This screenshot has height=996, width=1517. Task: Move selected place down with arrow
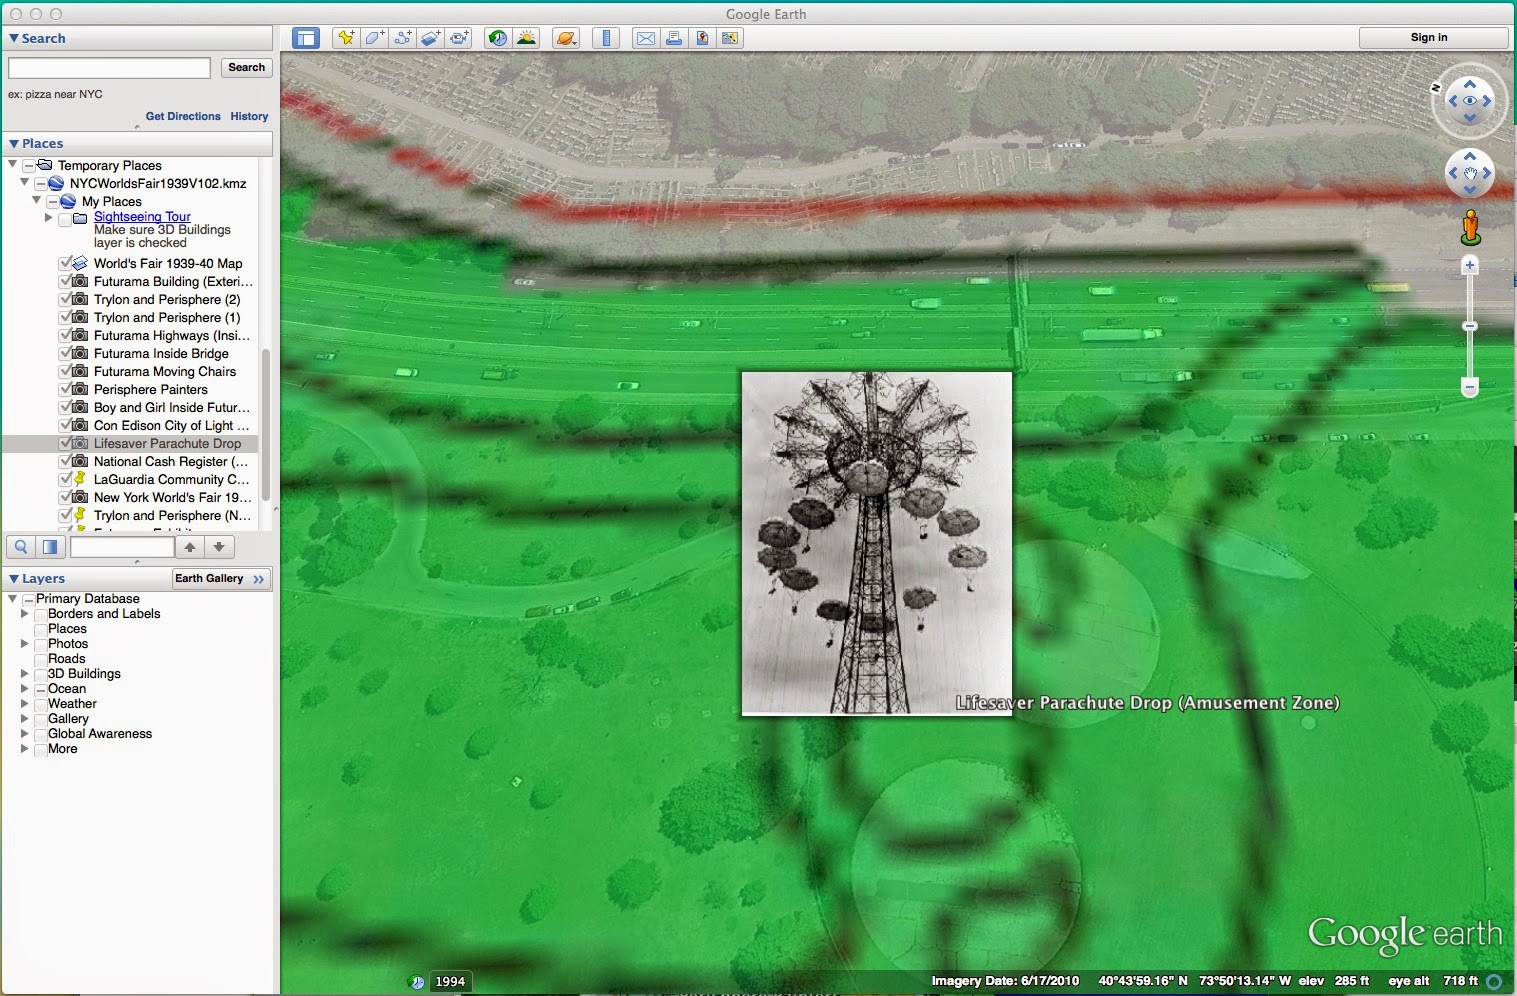coord(219,547)
